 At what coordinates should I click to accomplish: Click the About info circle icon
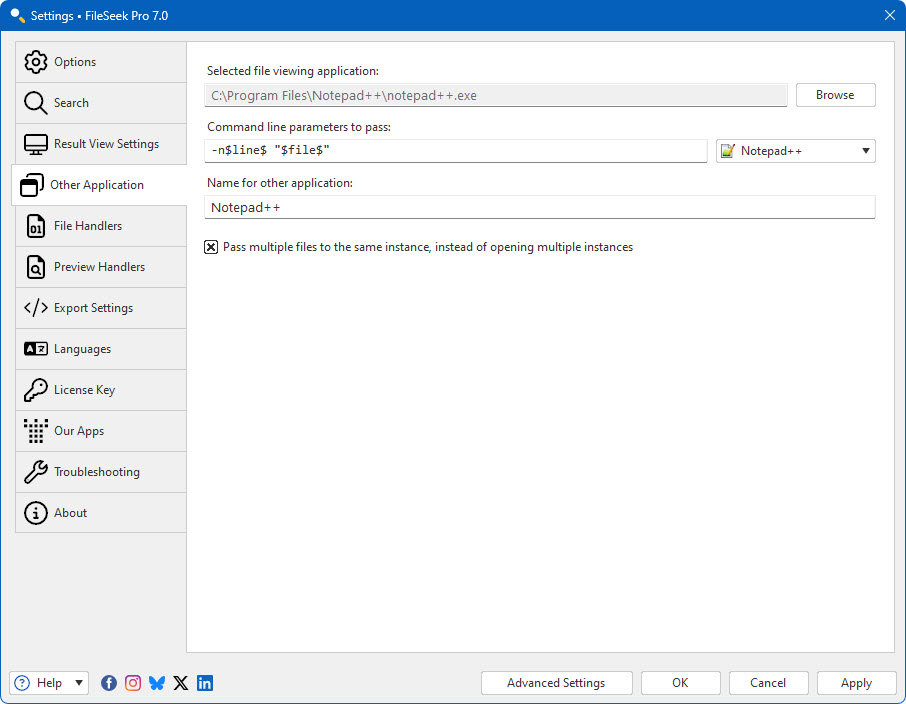coord(35,513)
